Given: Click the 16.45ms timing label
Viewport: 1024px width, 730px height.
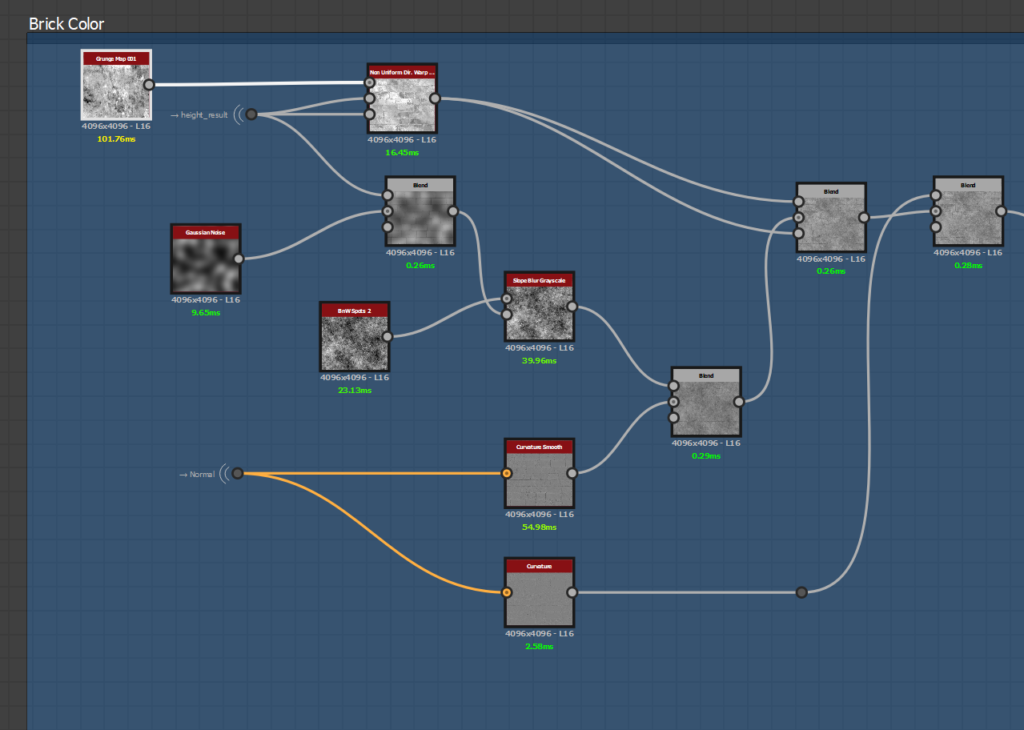Looking at the screenshot, I should pos(402,153).
